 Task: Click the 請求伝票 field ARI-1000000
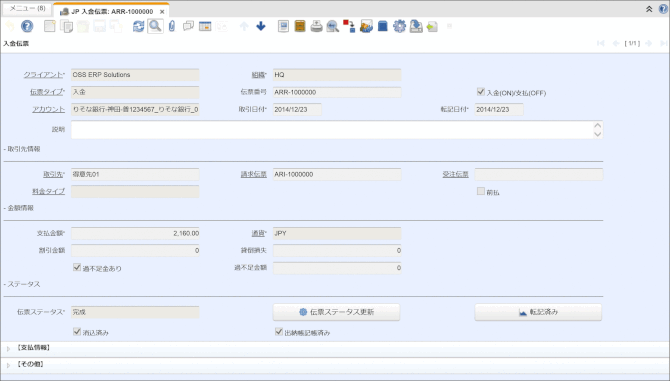click(337, 174)
